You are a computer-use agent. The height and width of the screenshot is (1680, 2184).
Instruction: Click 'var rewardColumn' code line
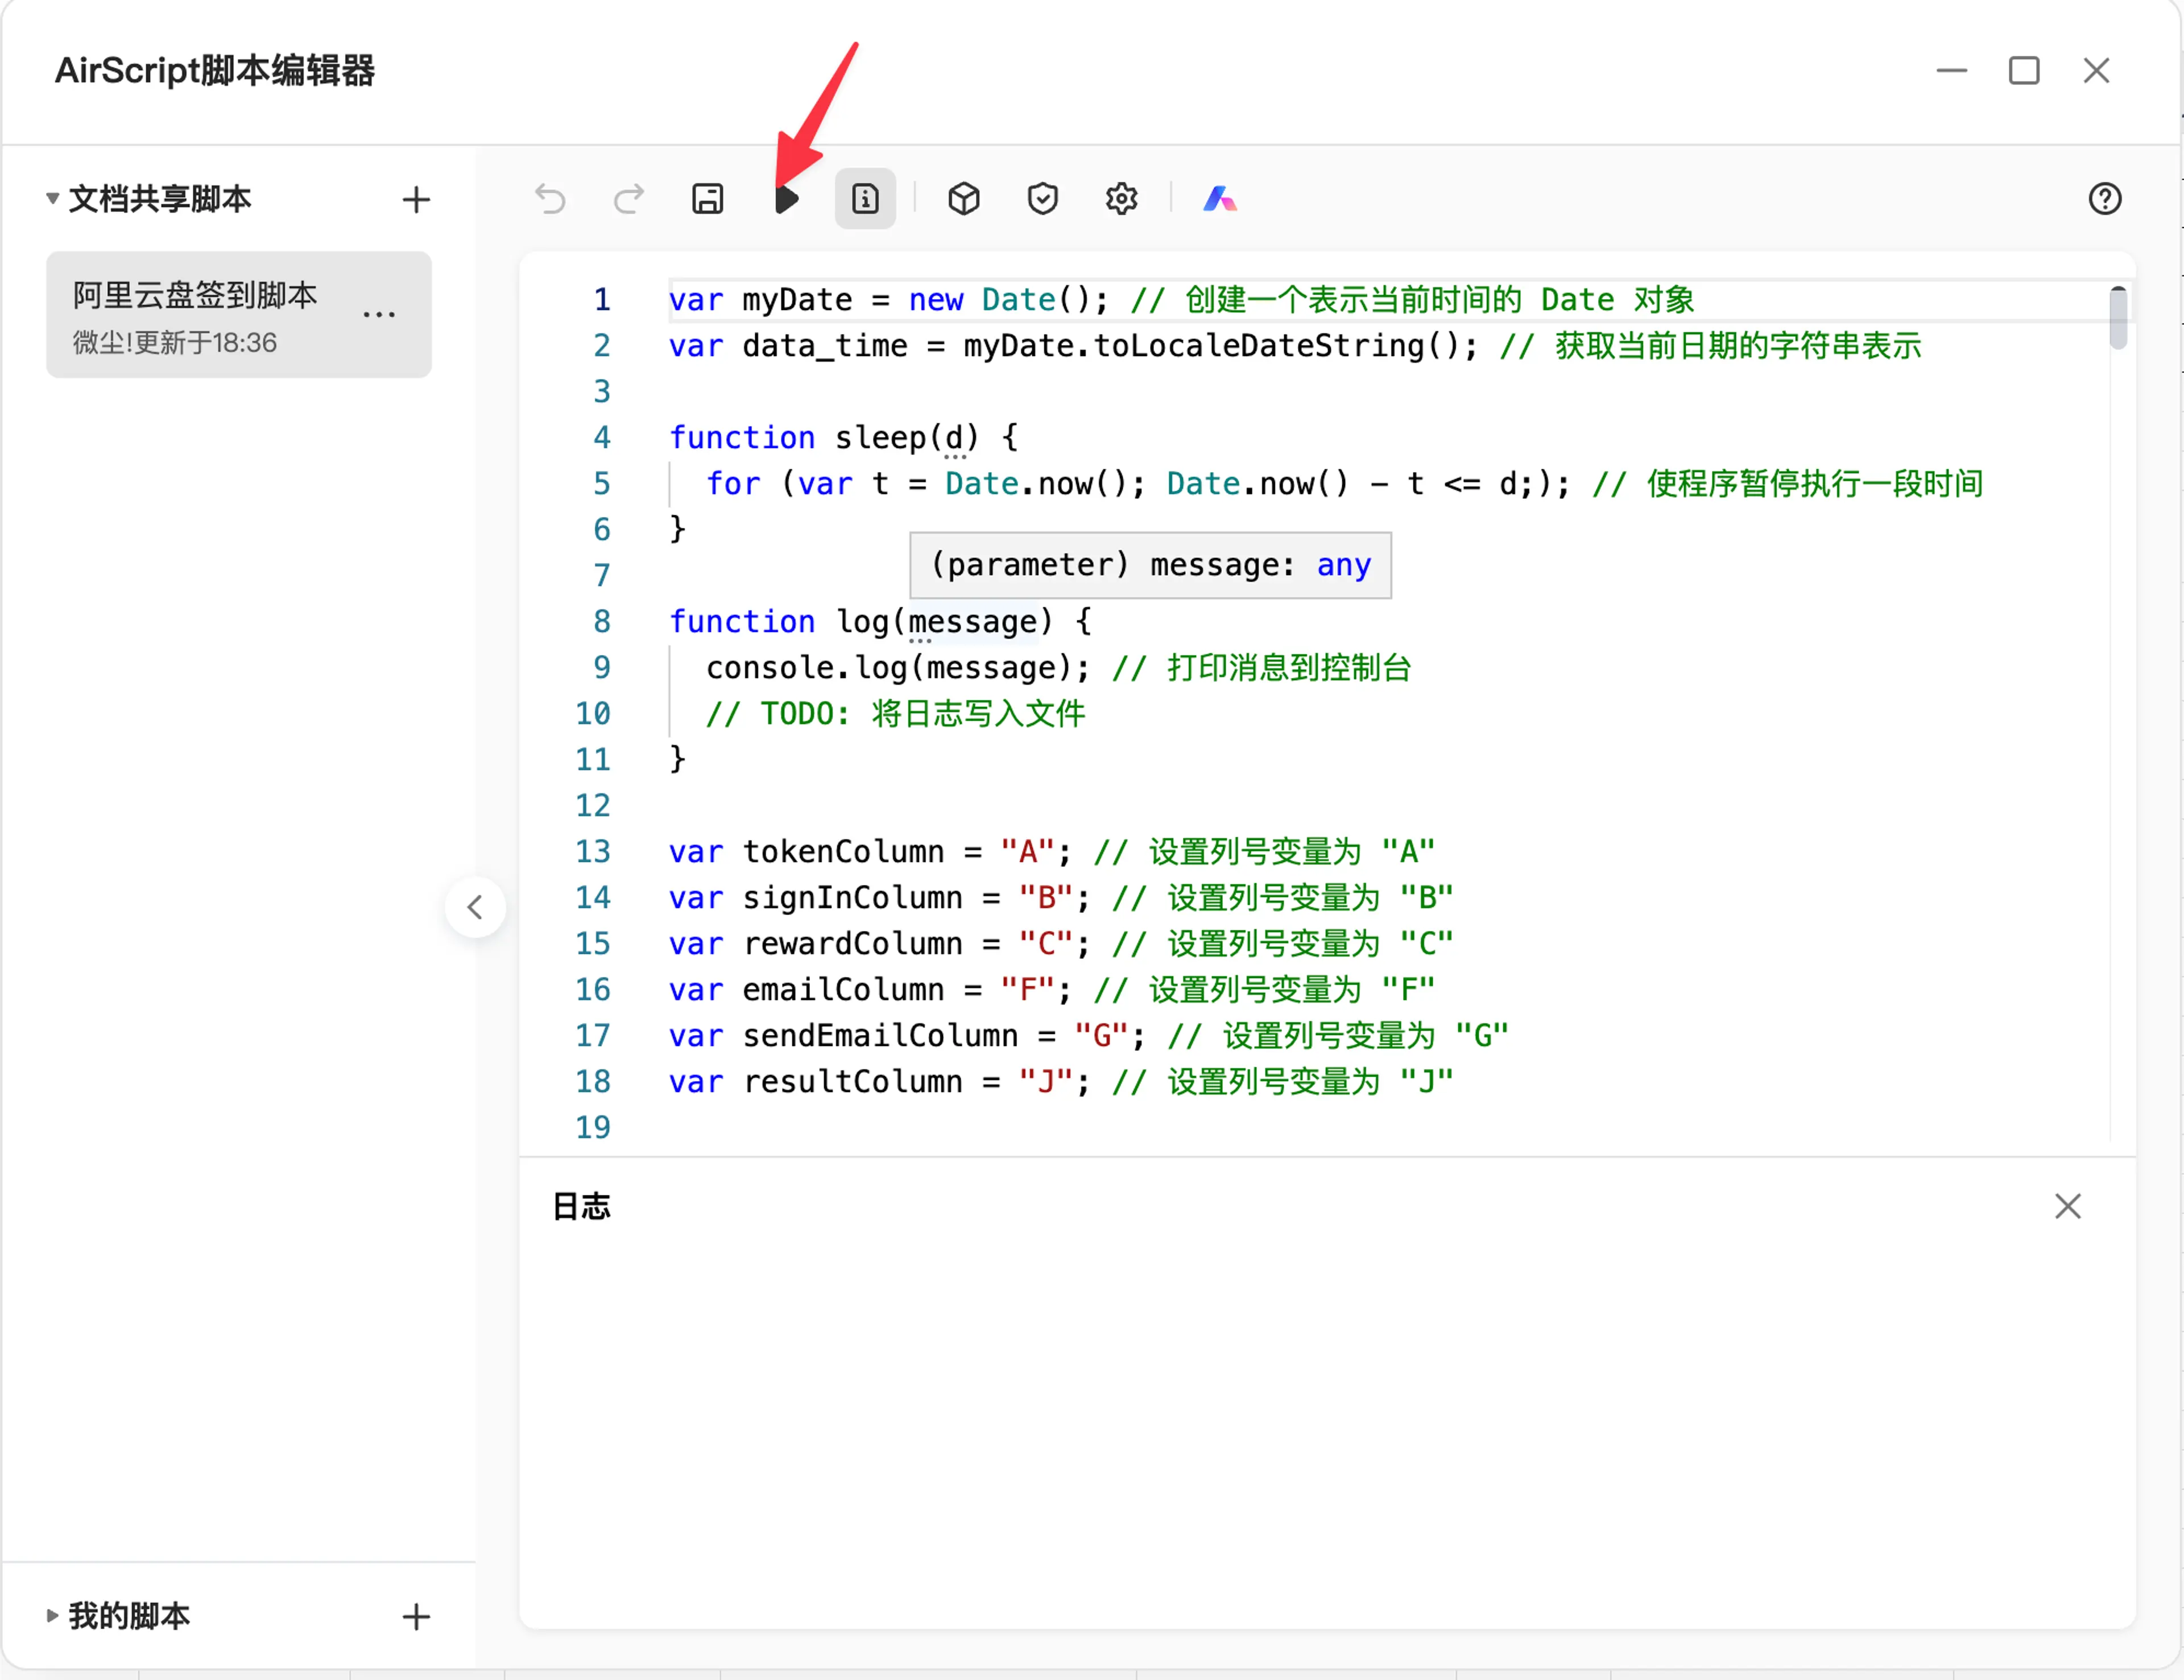coord(1061,944)
